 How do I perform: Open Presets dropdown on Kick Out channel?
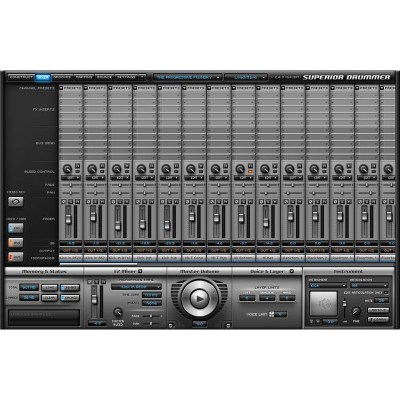click(x=144, y=88)
